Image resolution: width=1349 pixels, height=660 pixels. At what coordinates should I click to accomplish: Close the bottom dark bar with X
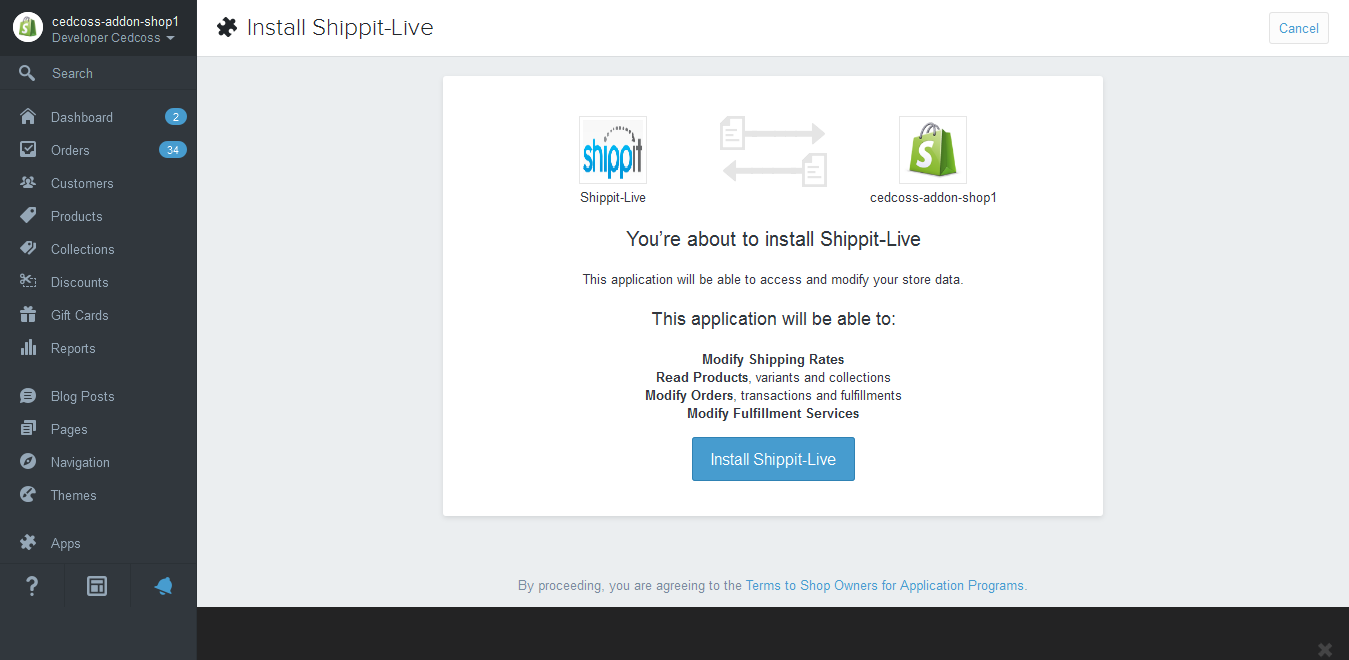tap(1325, 650)
